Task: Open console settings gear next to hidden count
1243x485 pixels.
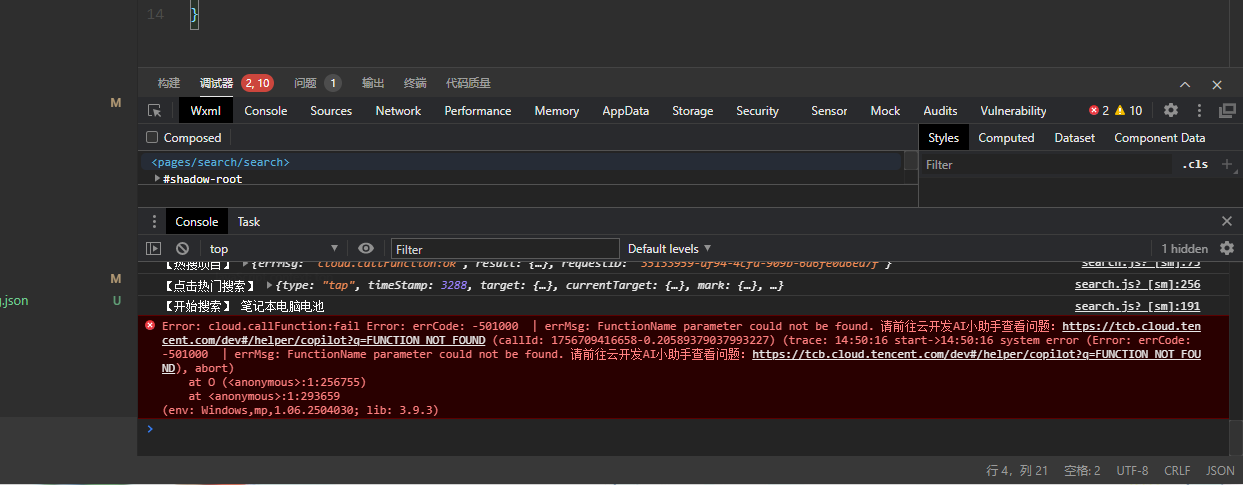Action: pos(1227,248)
